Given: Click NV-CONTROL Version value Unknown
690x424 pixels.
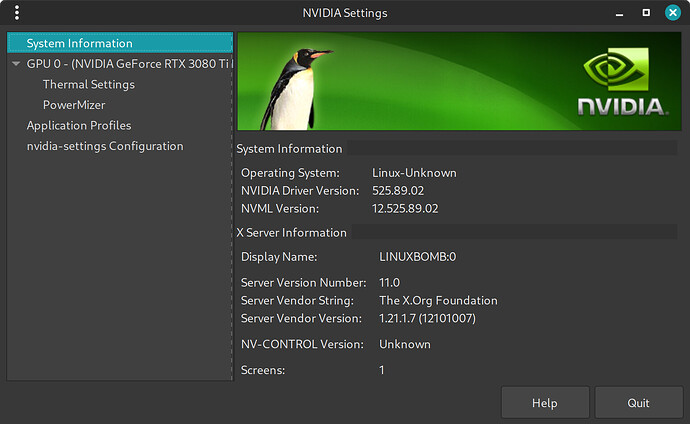Looking at the screenshot, I should [404, 344].
